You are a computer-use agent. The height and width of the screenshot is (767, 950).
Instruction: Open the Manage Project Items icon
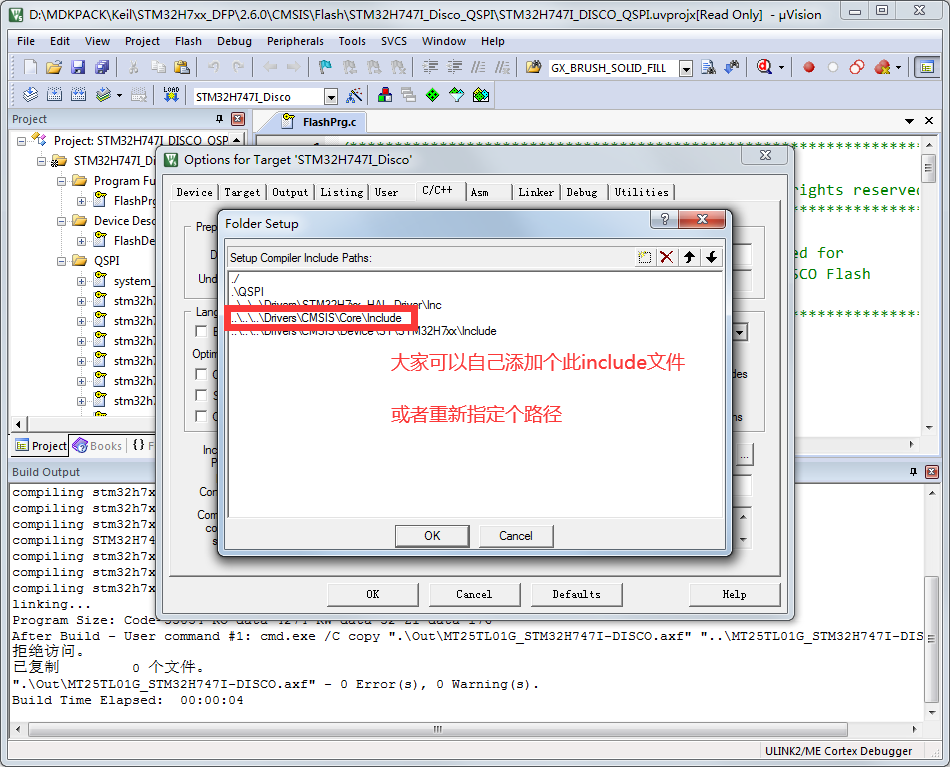pos(384,95)
